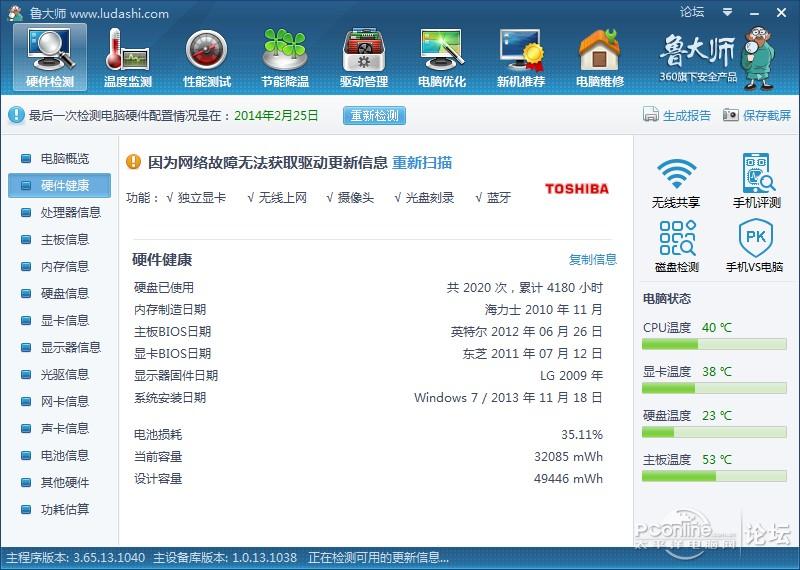Open 磁盘检测 disk check tool

pyautogui.click(x=677, y=246)
